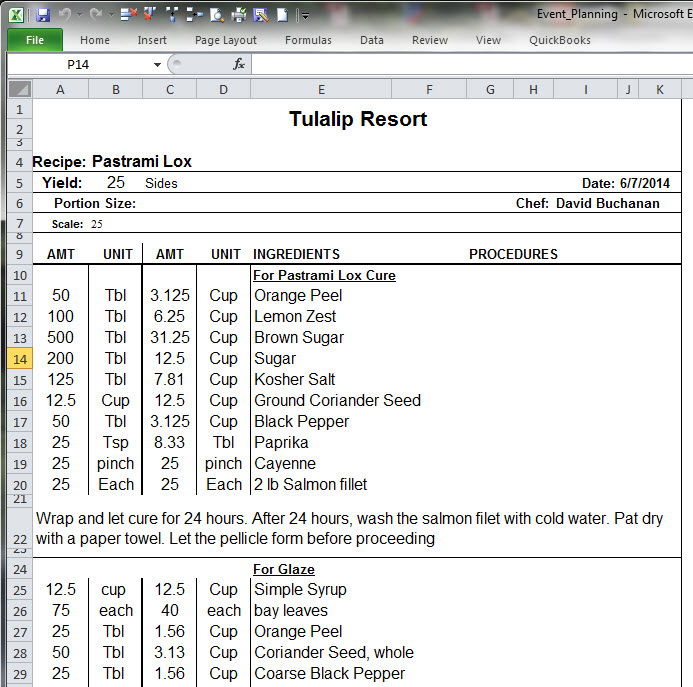The height and width of the screenshot is (687, 693).
Task: Switch to the Home ribbon tab
Action: point(95,40)
